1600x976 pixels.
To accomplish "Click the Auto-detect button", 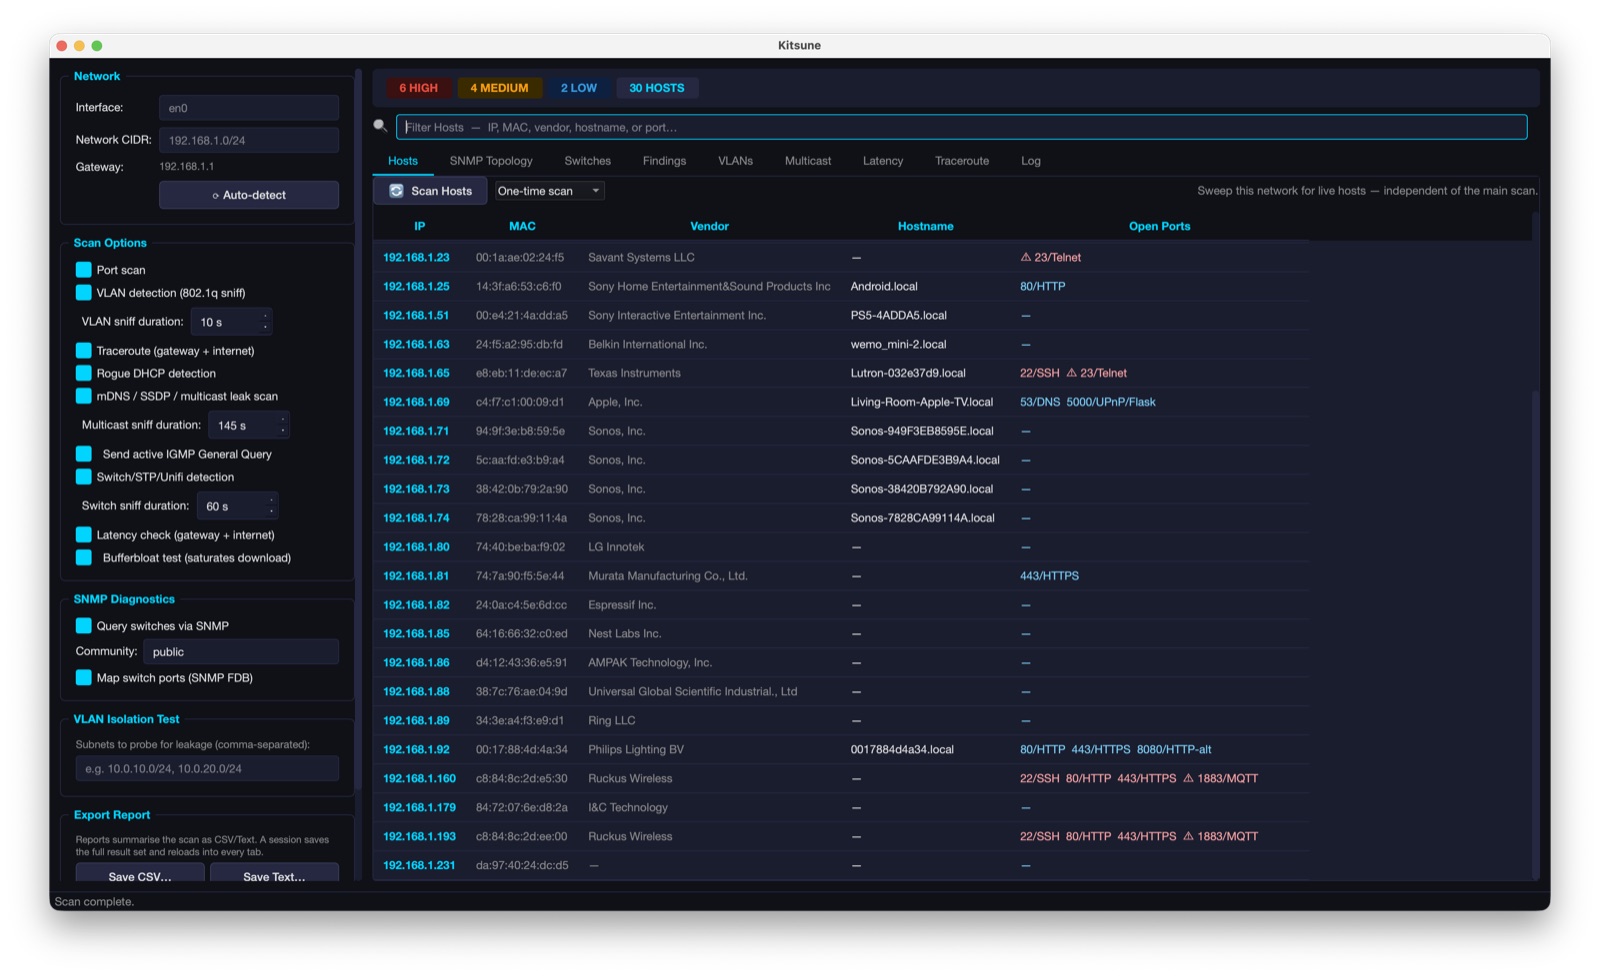I will pyautogui.click(x=249, y=195).
